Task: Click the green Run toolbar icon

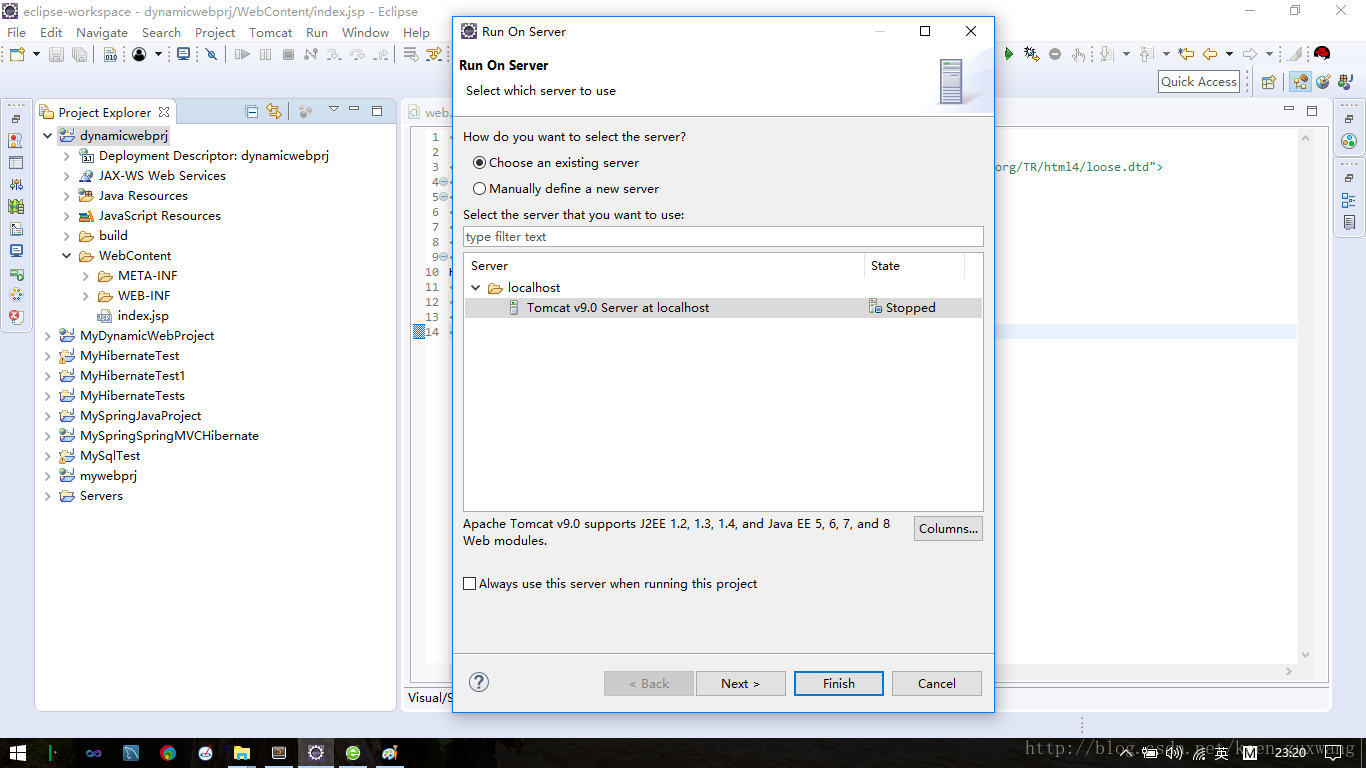Action: [x=1009, y=54]
